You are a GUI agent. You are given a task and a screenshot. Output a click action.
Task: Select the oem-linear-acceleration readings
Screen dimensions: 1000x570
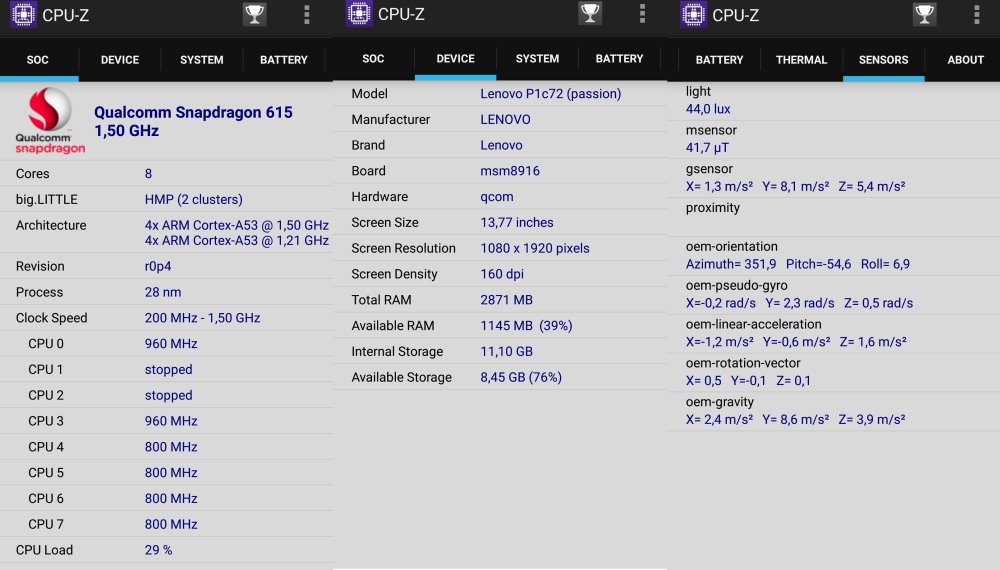point(796,342)
